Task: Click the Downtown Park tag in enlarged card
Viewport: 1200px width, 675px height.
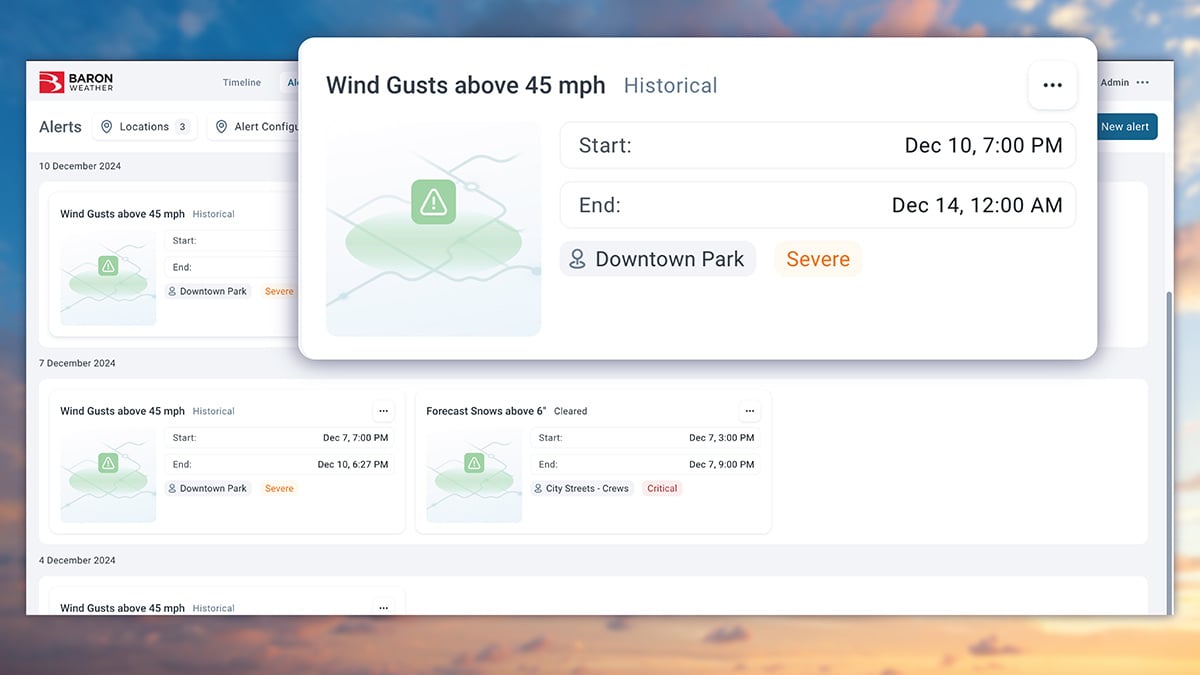Action: [x=657, y=259]
